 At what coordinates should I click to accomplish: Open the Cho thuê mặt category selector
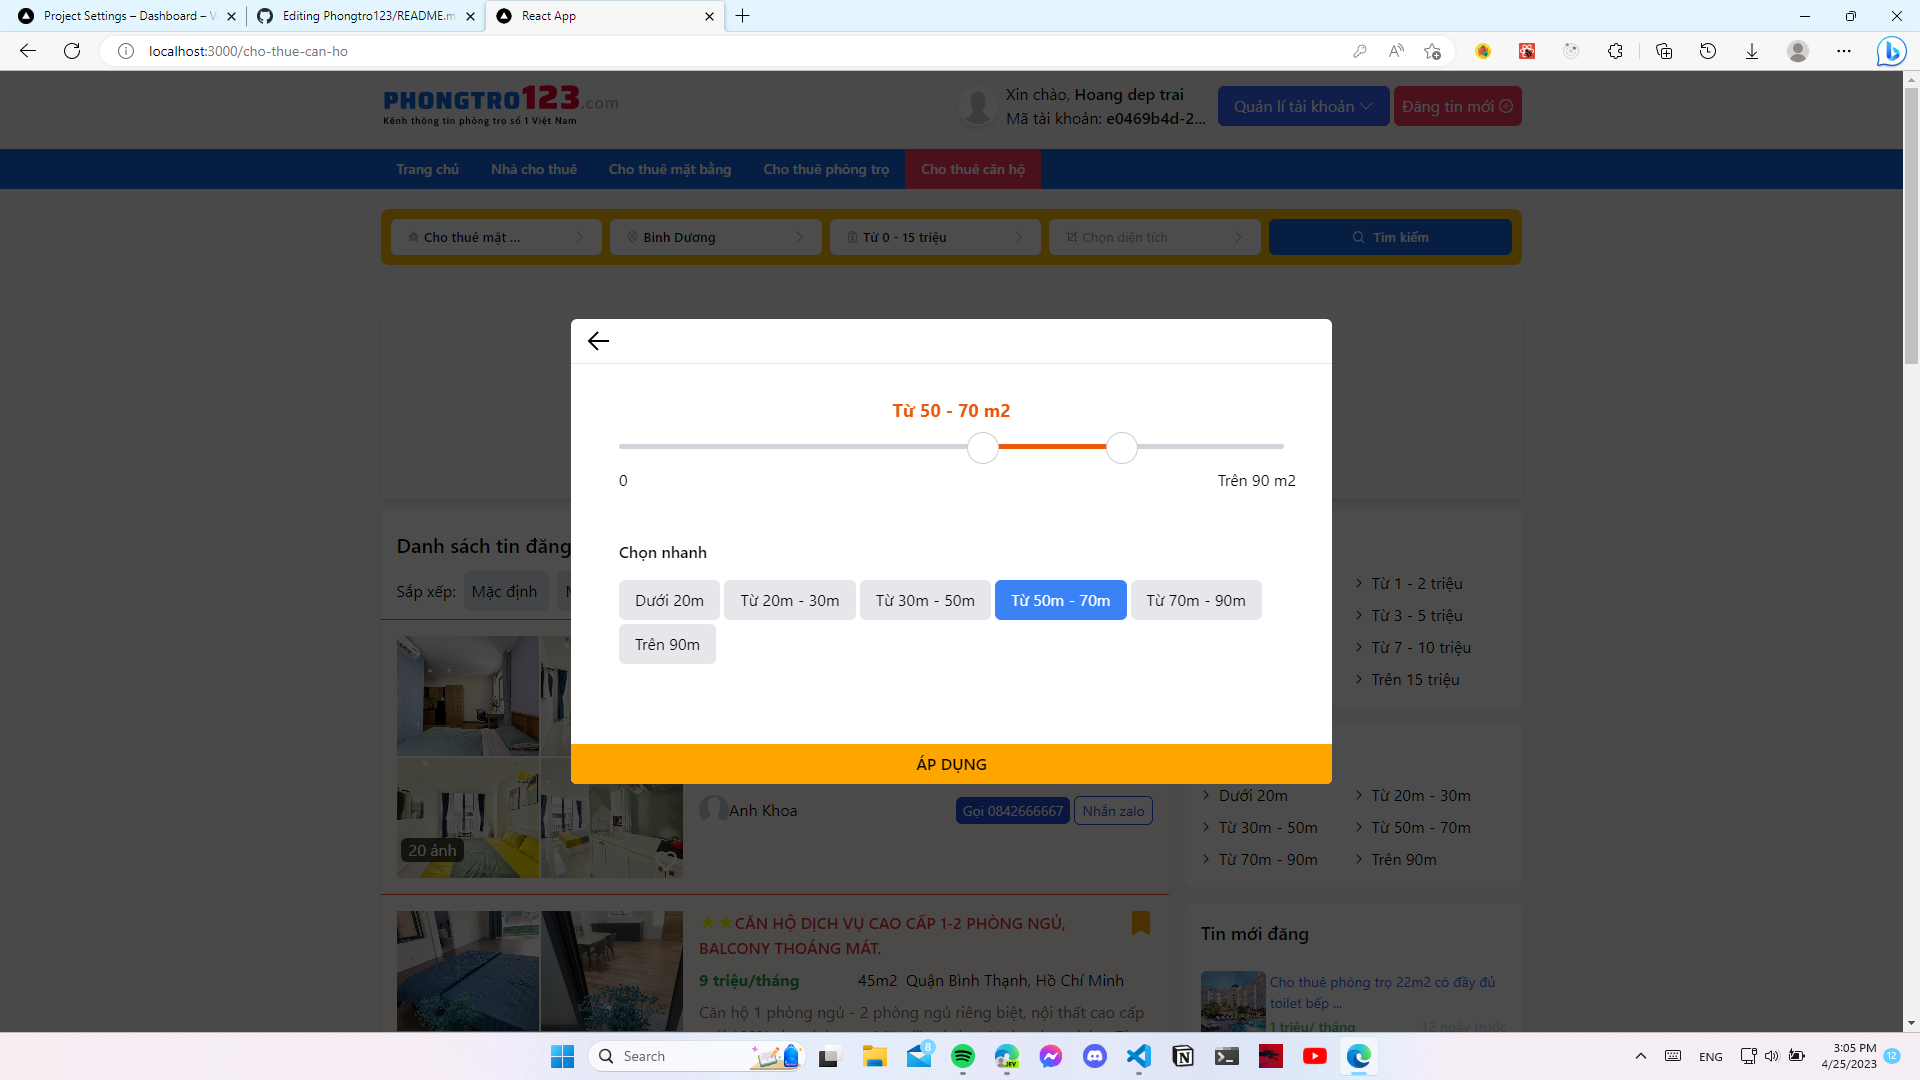[x=496, y=237]
